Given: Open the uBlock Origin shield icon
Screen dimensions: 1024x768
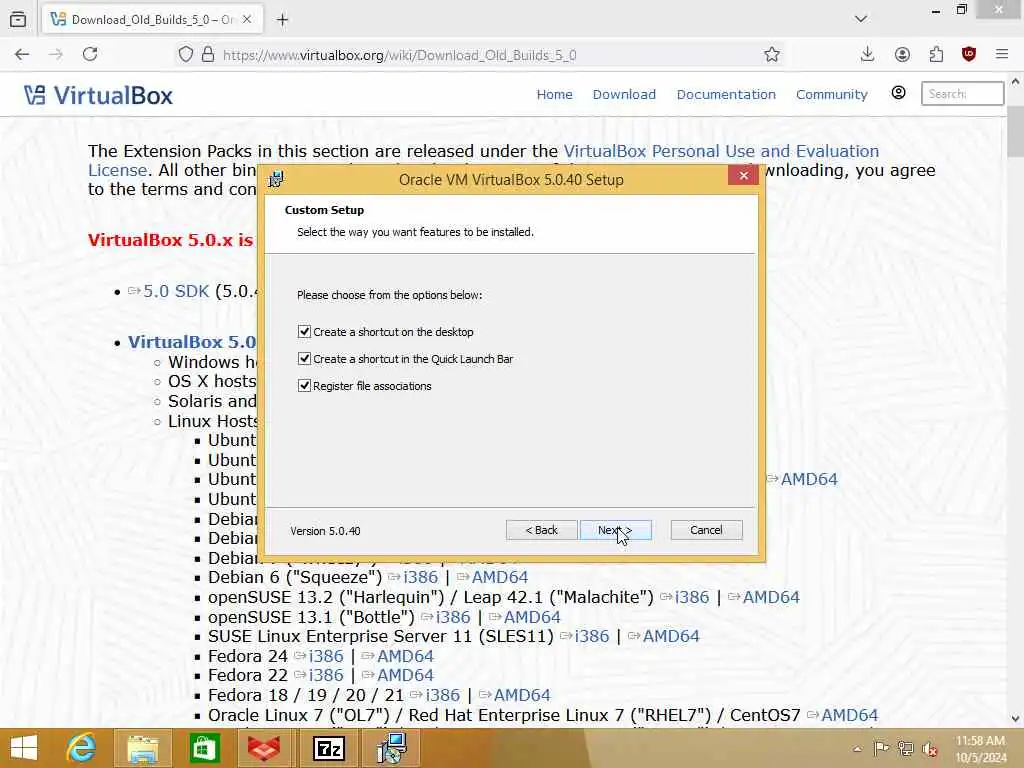Looking at the screenshot, I should pyautogui.click(x=969, y=55).
